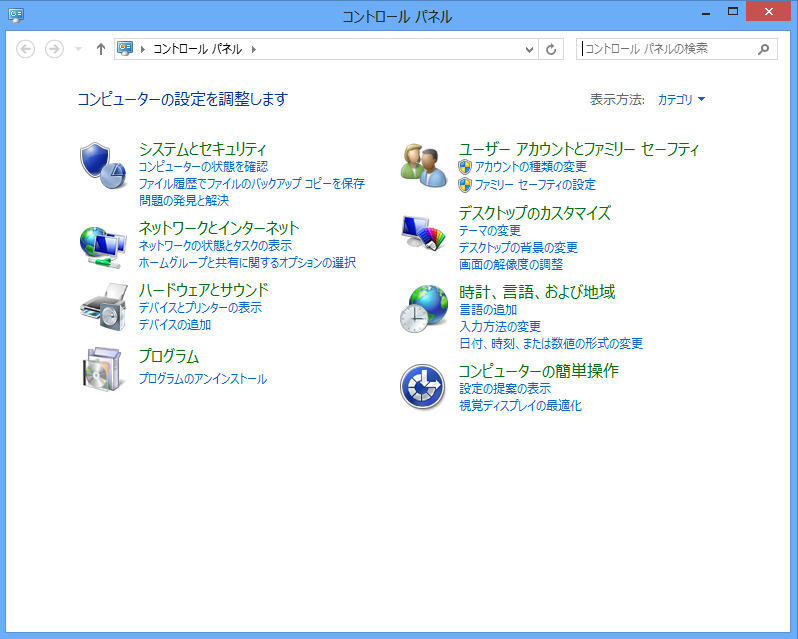Image resolution: width=798 pixels, height=639 pixels.
Task: Expand the address bar history dropdown
Action: [529, 49]
